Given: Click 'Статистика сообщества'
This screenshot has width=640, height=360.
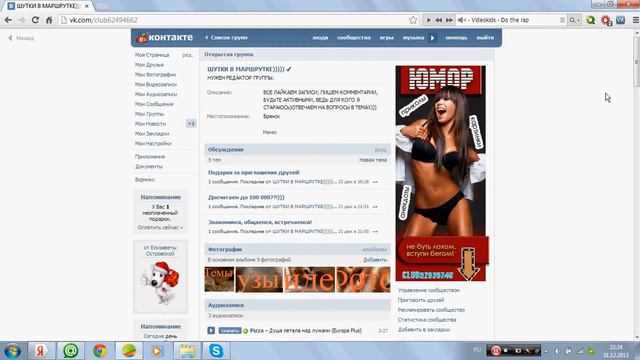Looking at the screenshot, I should click(427, 320).
